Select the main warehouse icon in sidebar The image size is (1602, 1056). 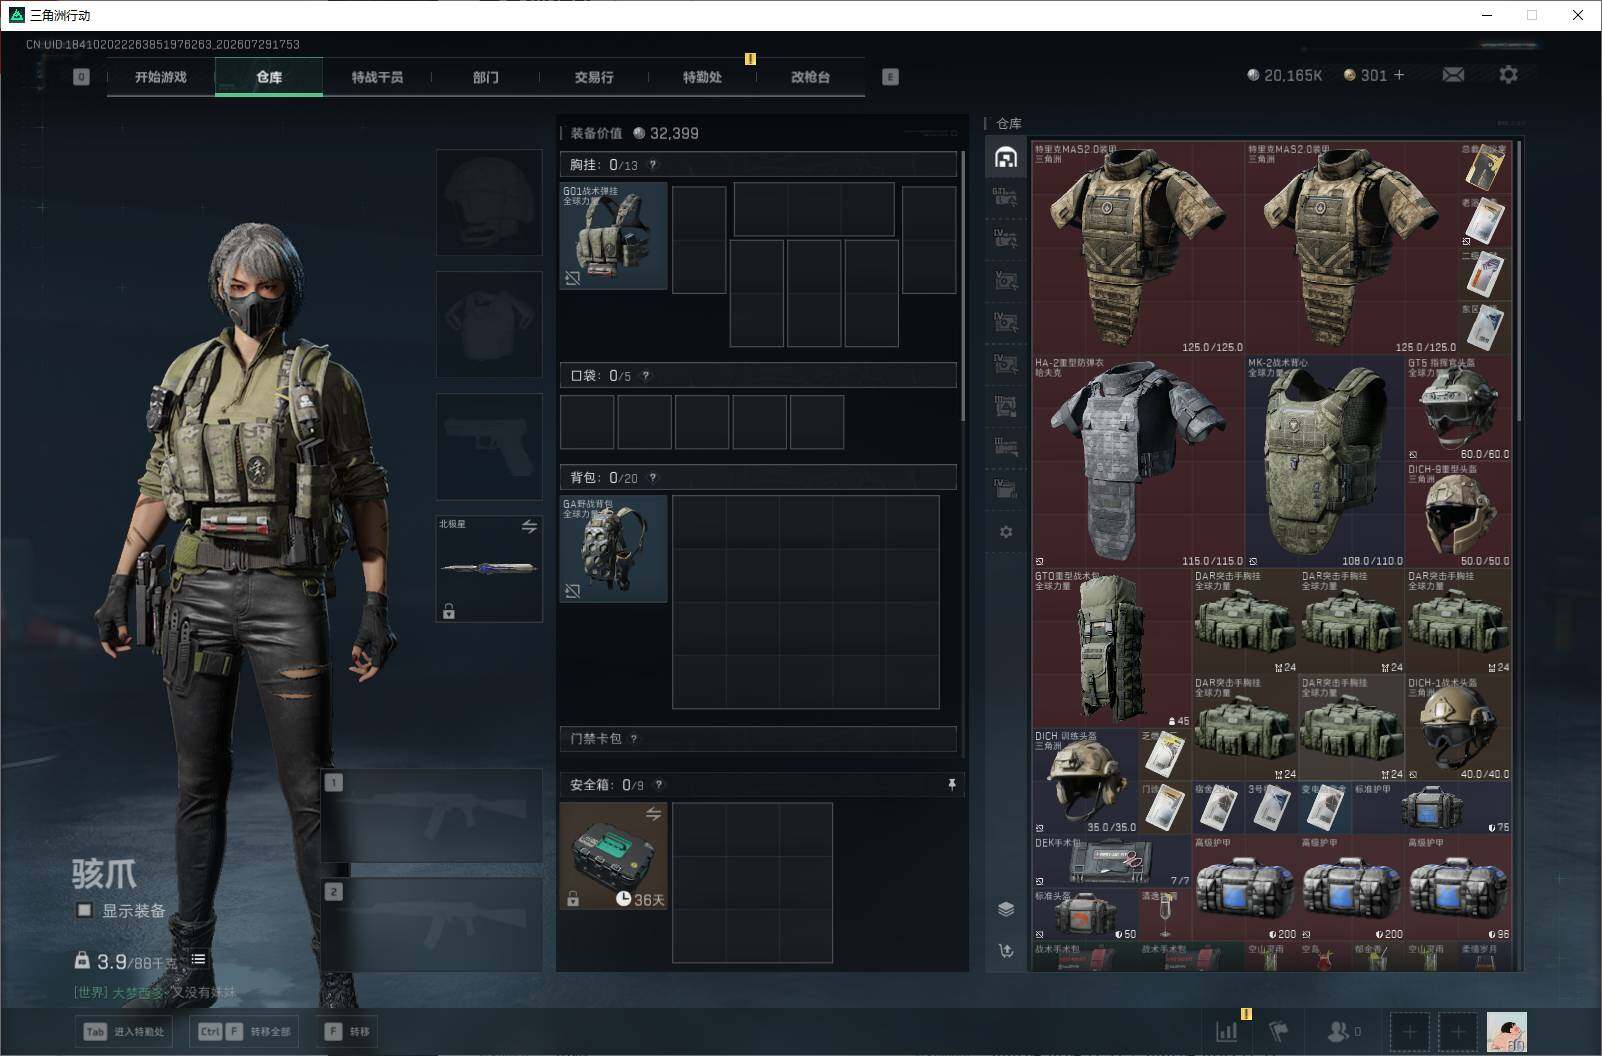click(1006, 157)
